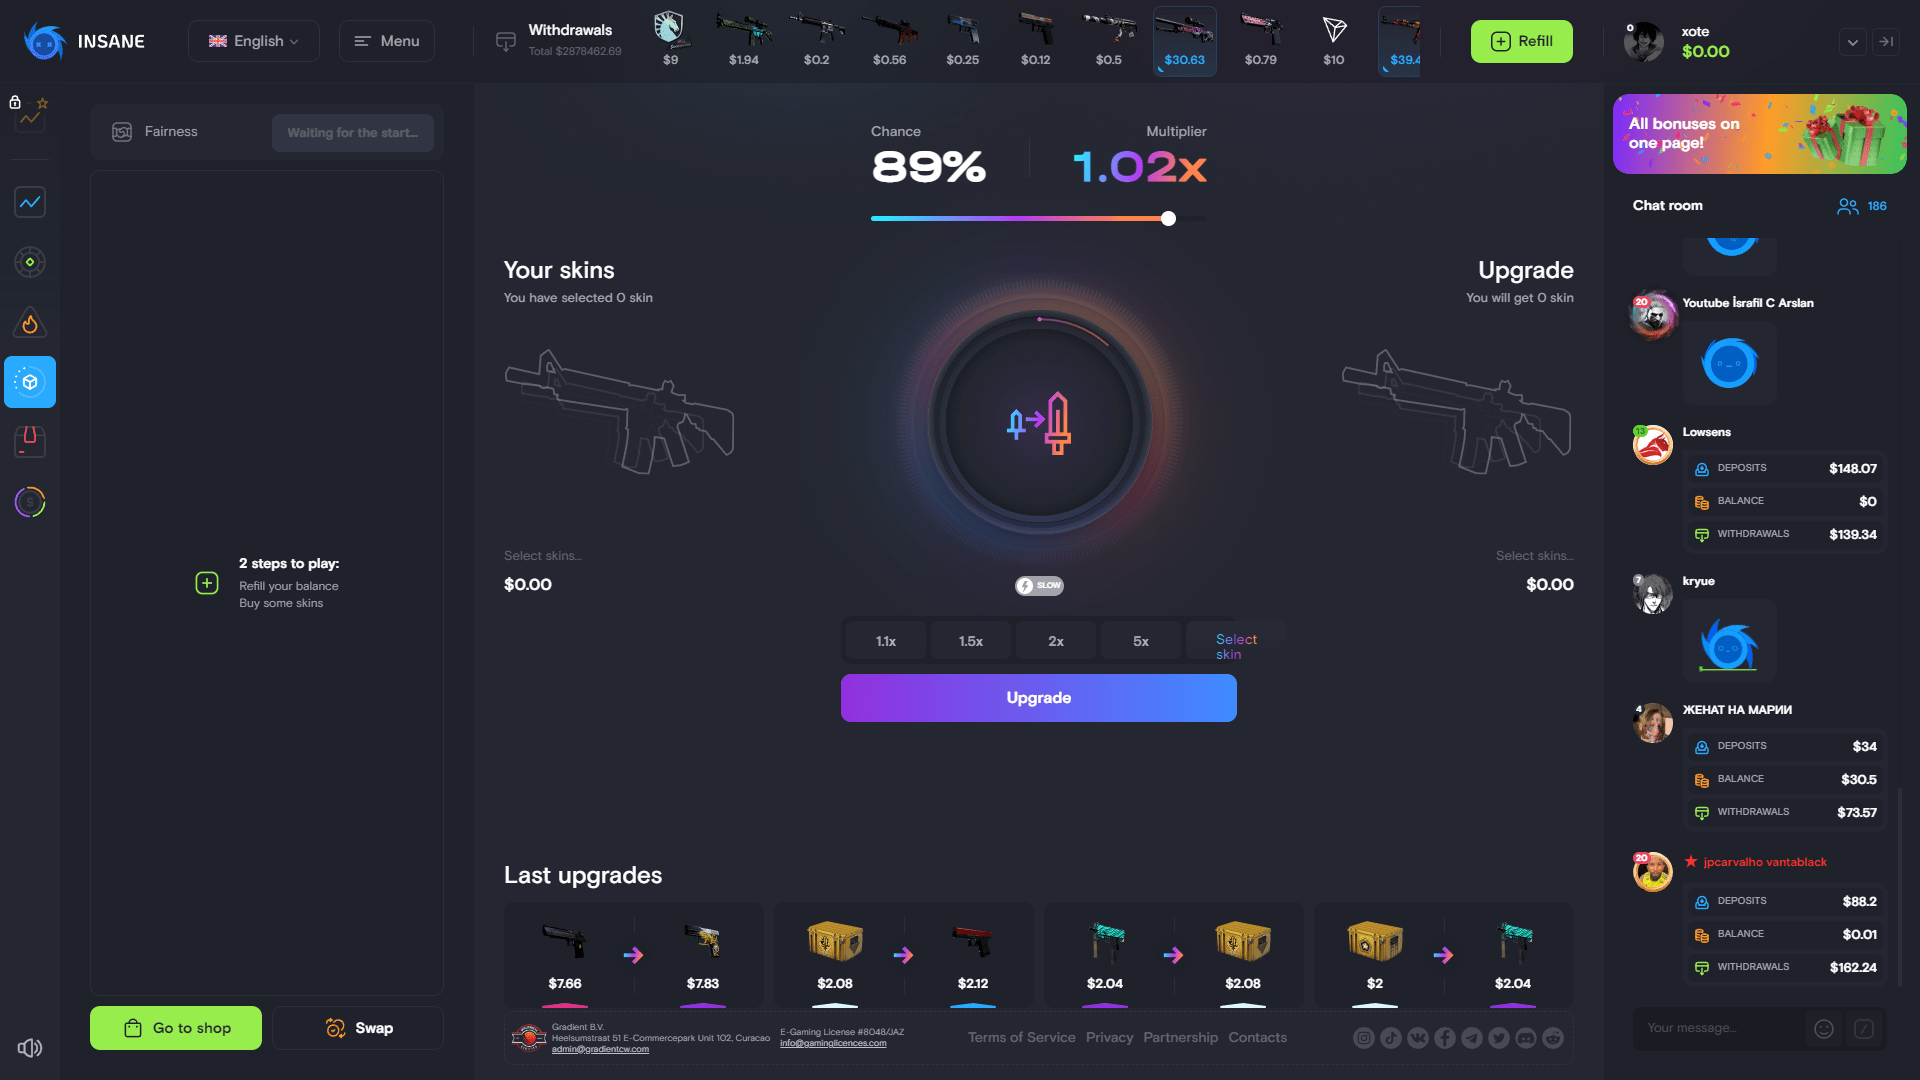Click the Refill balance button

[1522, 41]
